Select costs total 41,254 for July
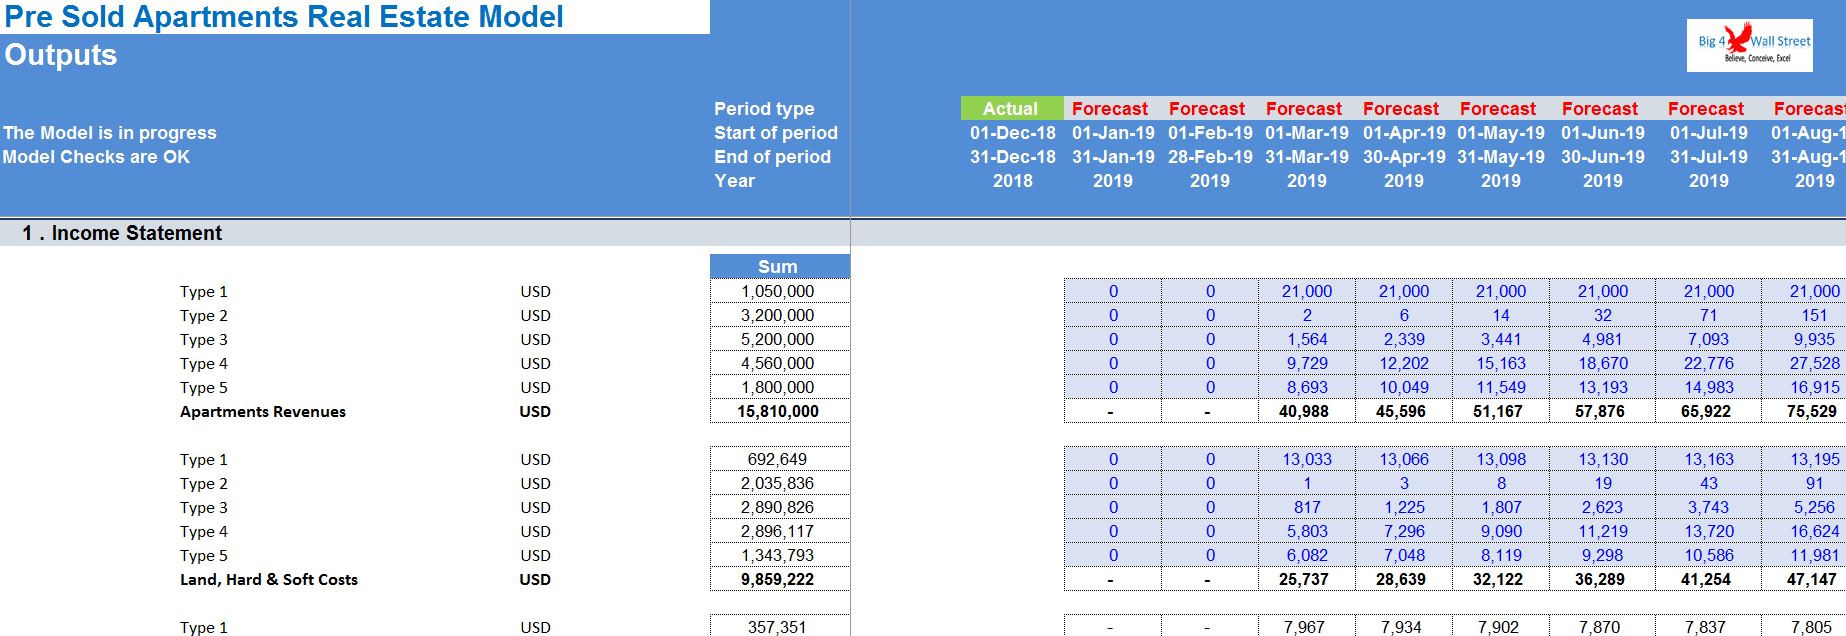This screenshot has height=636, width=1846. (1709, 579)
